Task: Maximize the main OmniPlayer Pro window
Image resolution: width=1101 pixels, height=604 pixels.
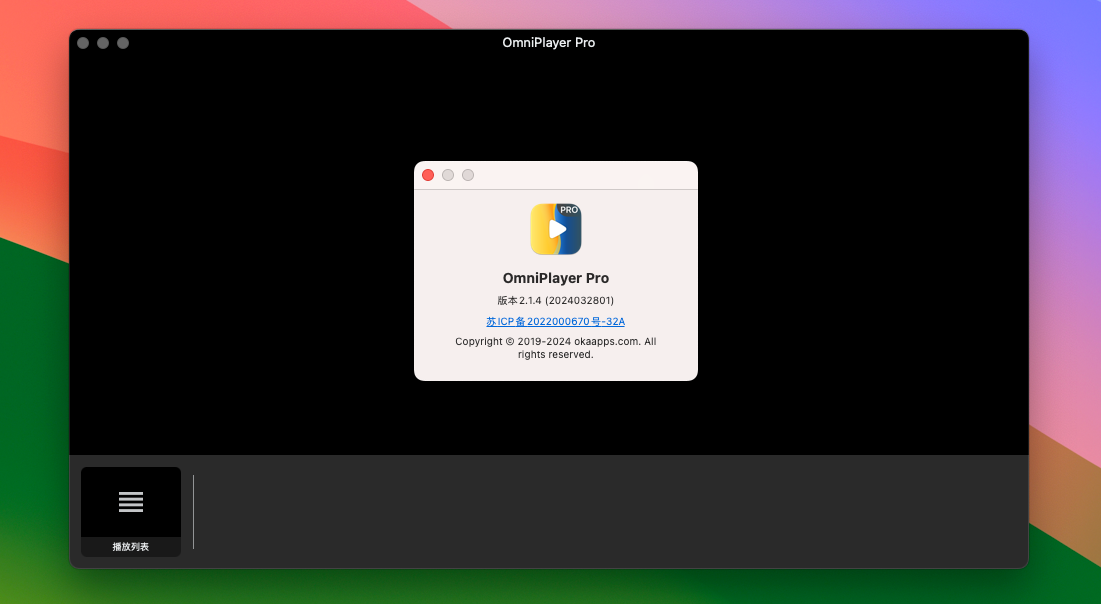Action: (123, 43)
